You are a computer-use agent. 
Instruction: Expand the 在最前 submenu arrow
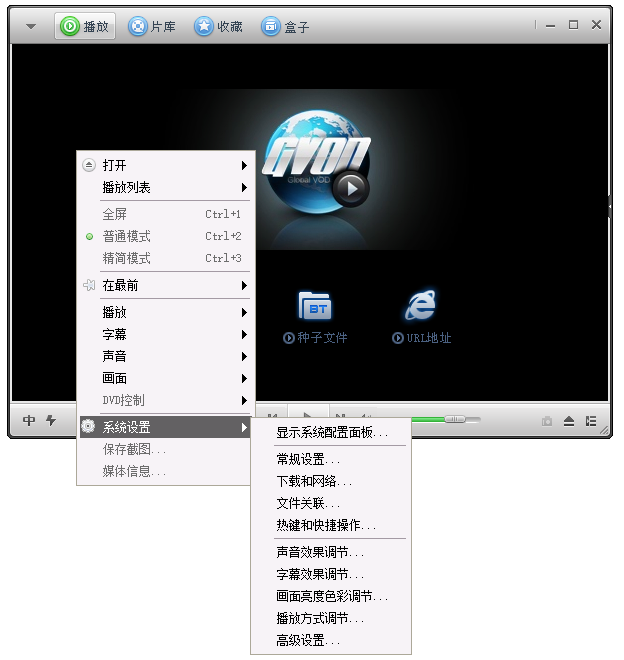coord(244,285)
